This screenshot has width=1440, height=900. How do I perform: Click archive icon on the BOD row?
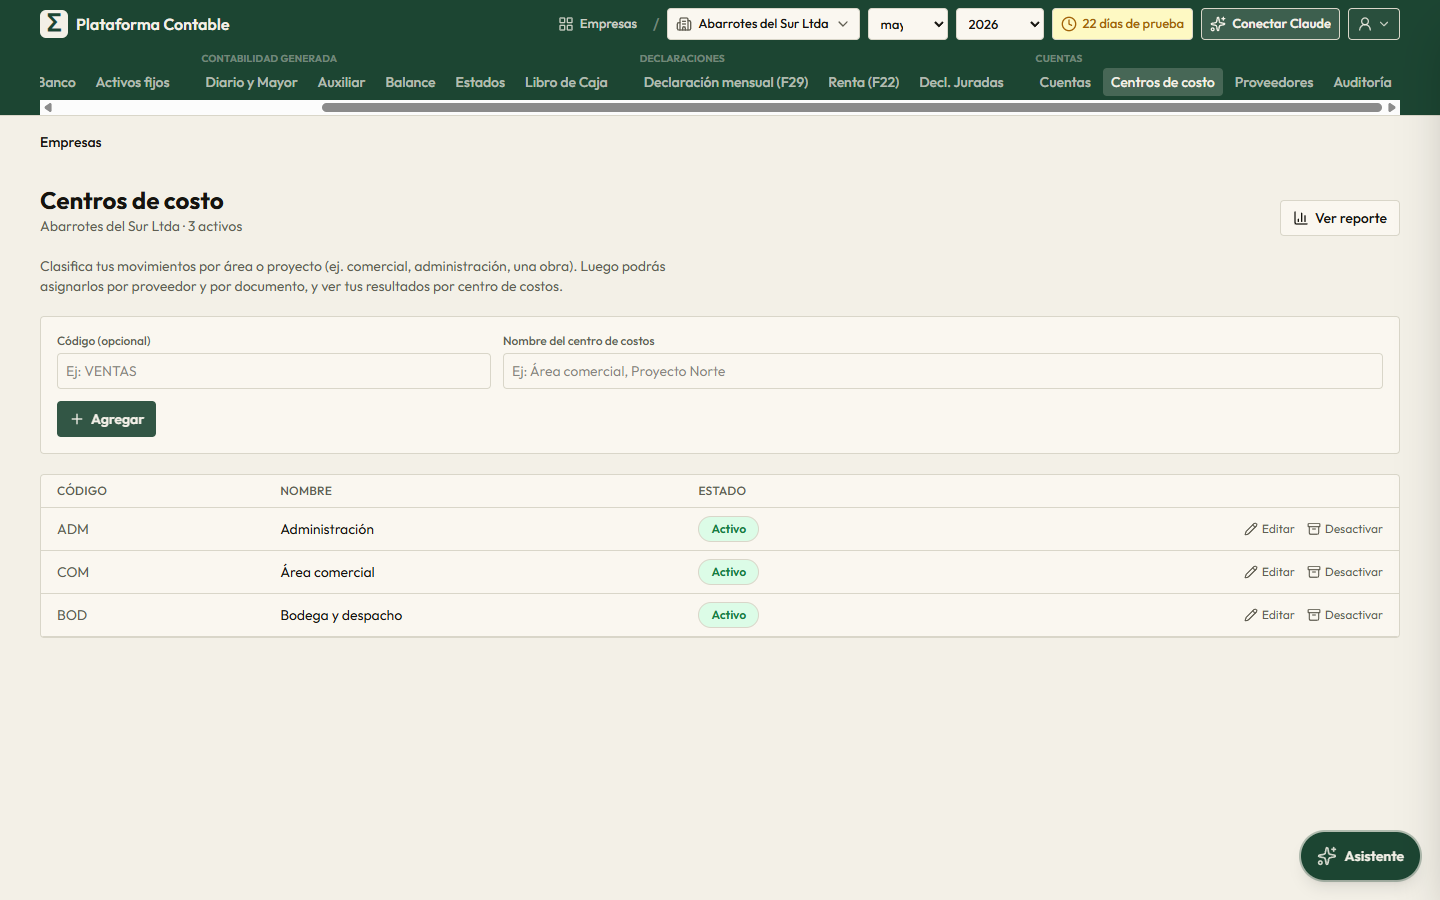(1314, 615)
